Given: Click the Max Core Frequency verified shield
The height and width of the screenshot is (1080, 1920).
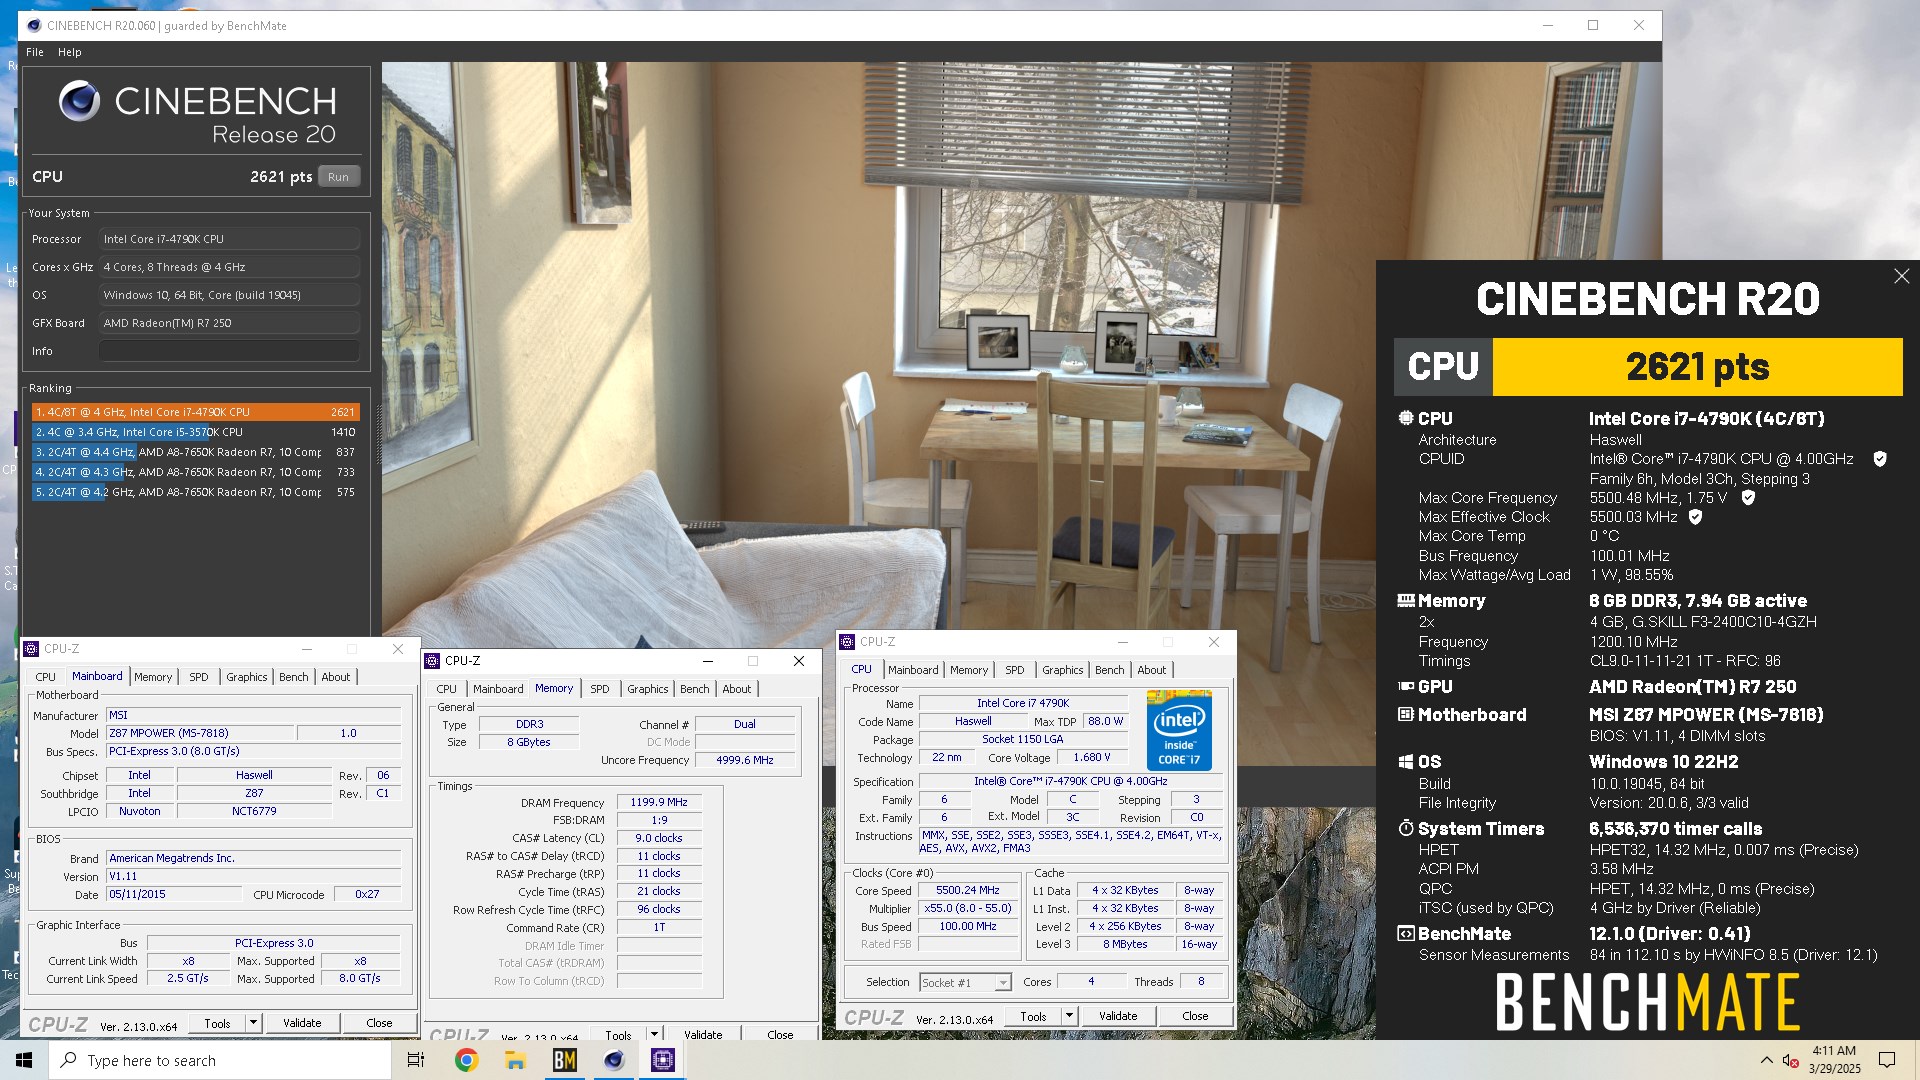Looking at the screenshot, I should 1748,497.
